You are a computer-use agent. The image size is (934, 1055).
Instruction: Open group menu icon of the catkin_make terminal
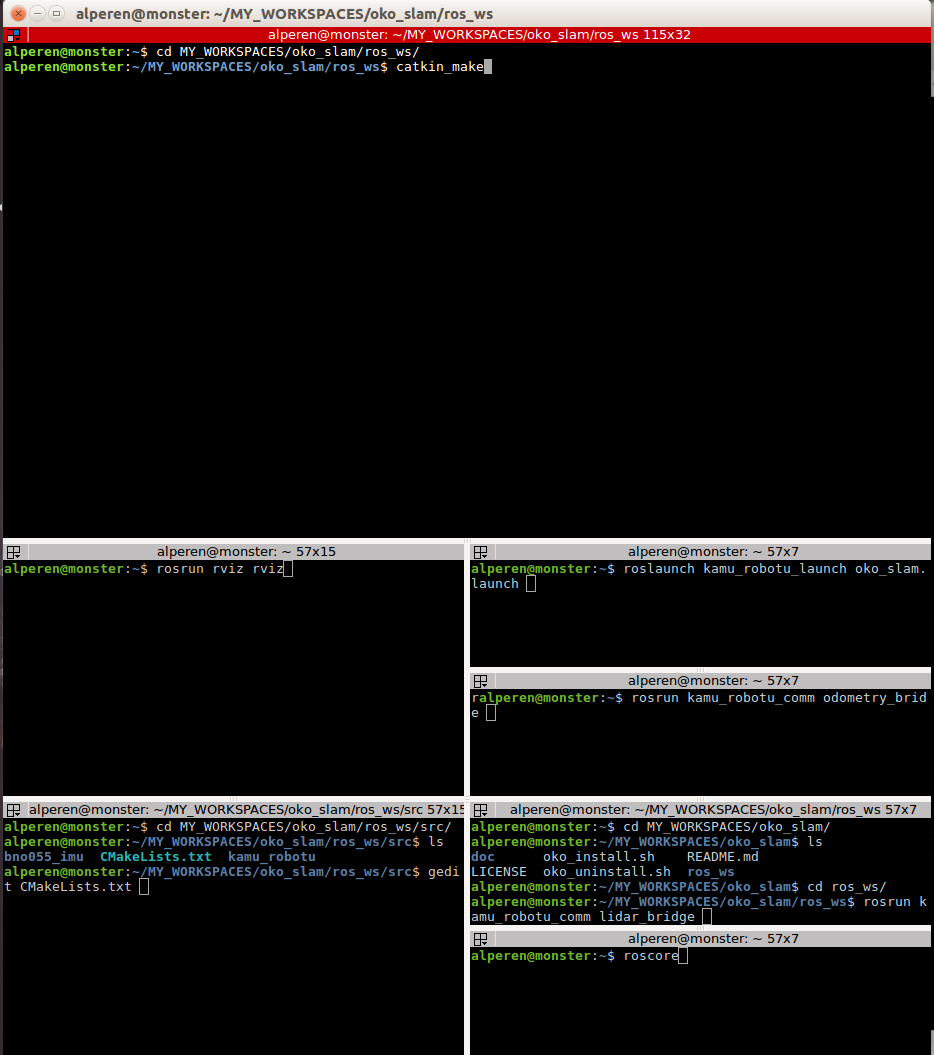[13, 35]
